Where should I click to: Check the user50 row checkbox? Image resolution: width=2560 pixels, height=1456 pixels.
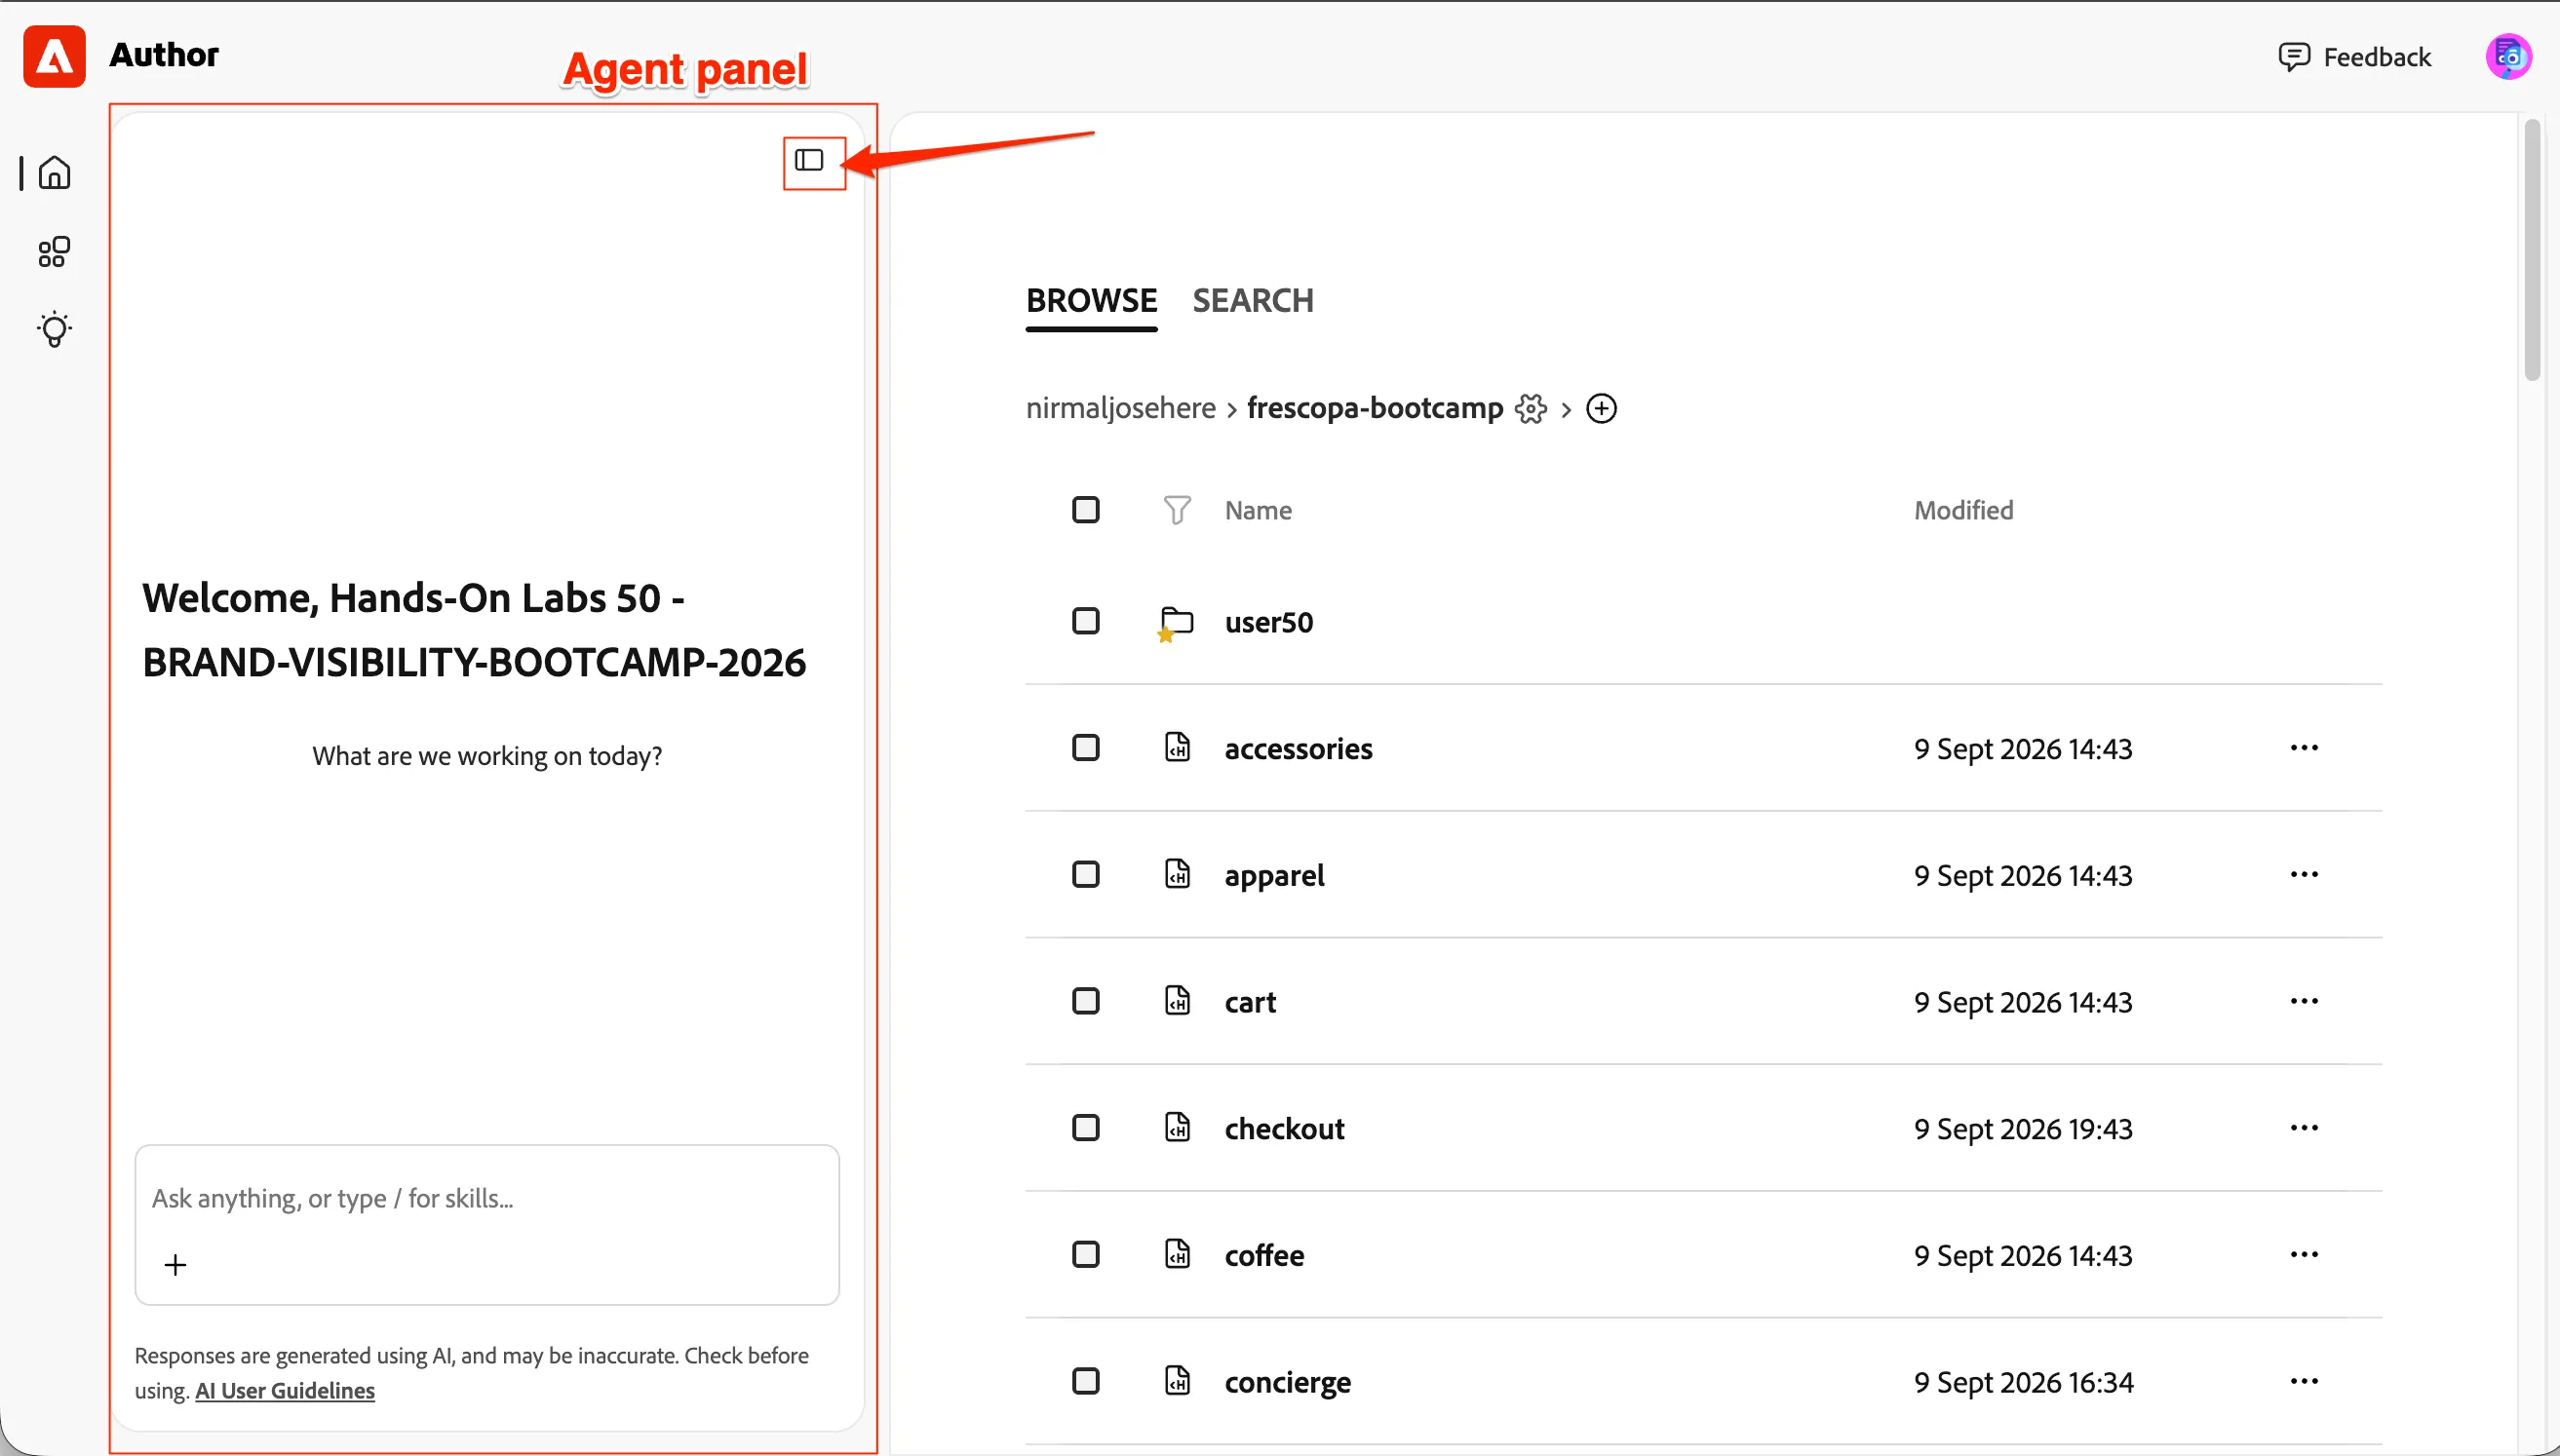pyautogui.click(x=1086, y=621)
